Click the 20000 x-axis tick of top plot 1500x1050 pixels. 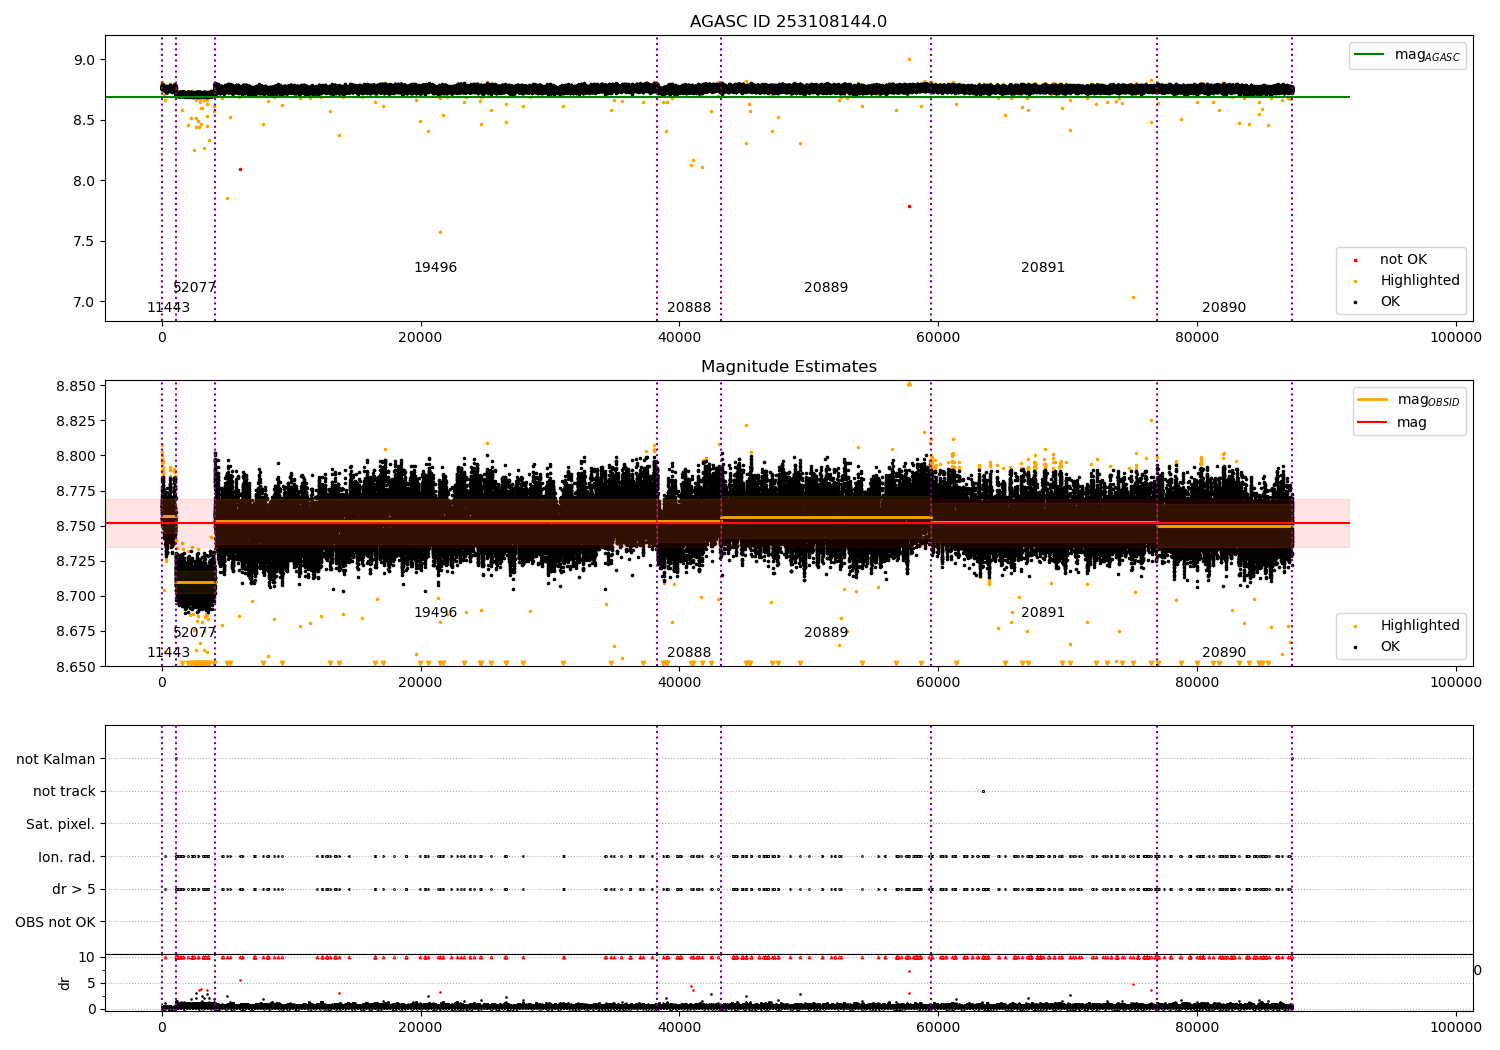[x=421, y=338]
